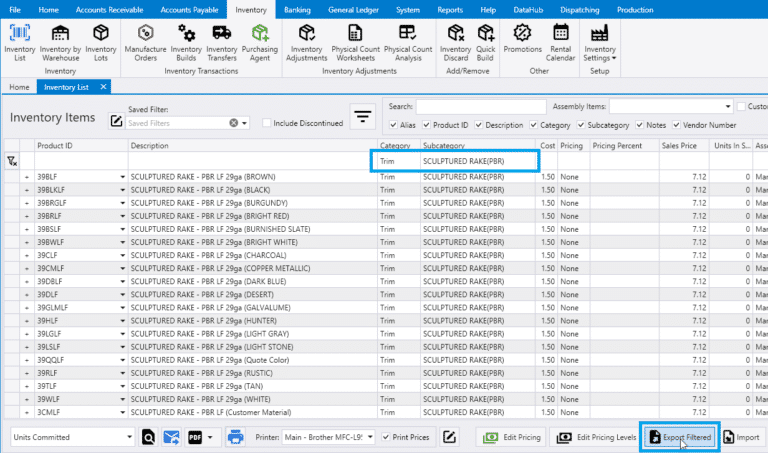Toggle Include Discontinued checkbox
The image size is (768, 453).
(x=266, y=123)
